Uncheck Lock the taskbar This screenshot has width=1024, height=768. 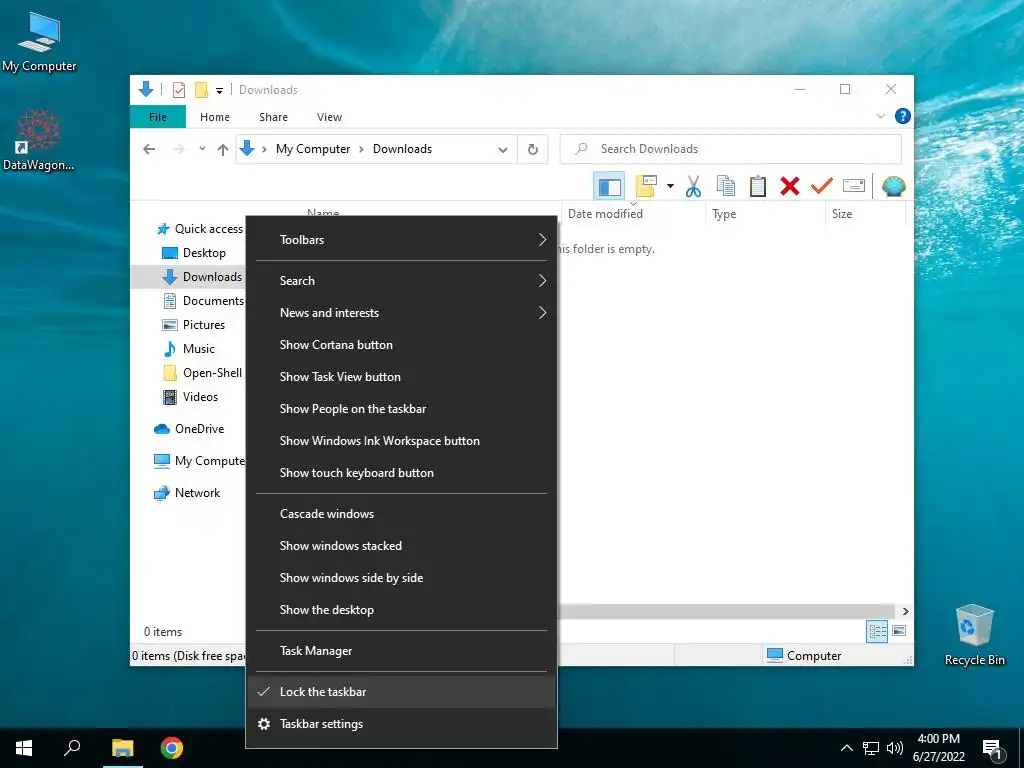(401, 692)
